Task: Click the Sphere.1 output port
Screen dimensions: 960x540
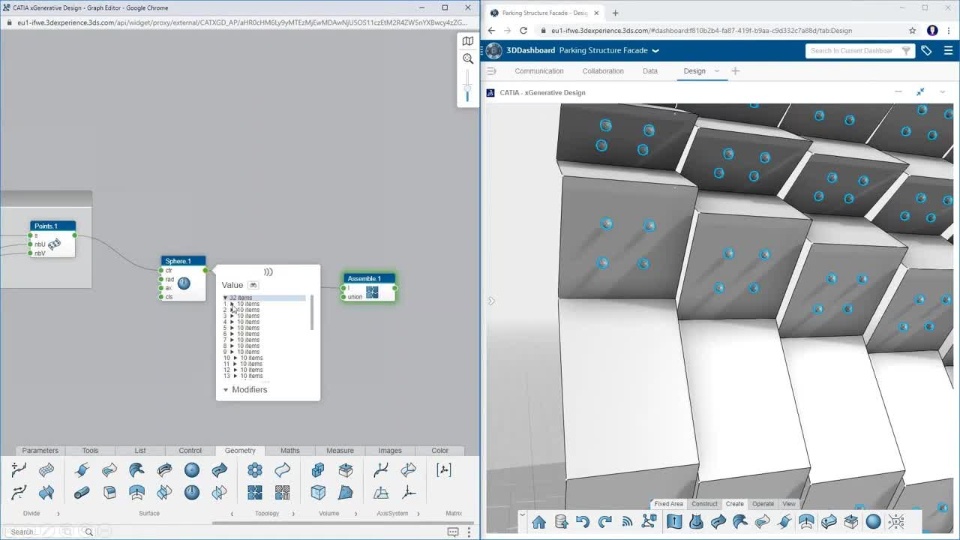Action: (x=206, y=270)
